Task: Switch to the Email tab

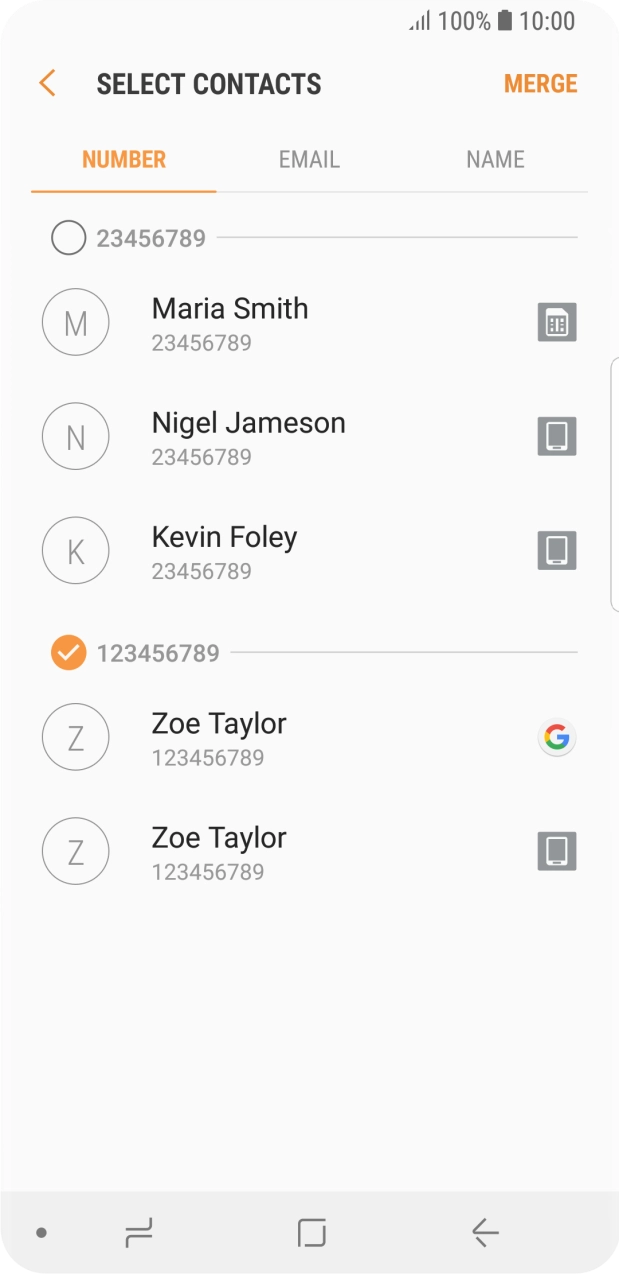Action: coord(309,159)
